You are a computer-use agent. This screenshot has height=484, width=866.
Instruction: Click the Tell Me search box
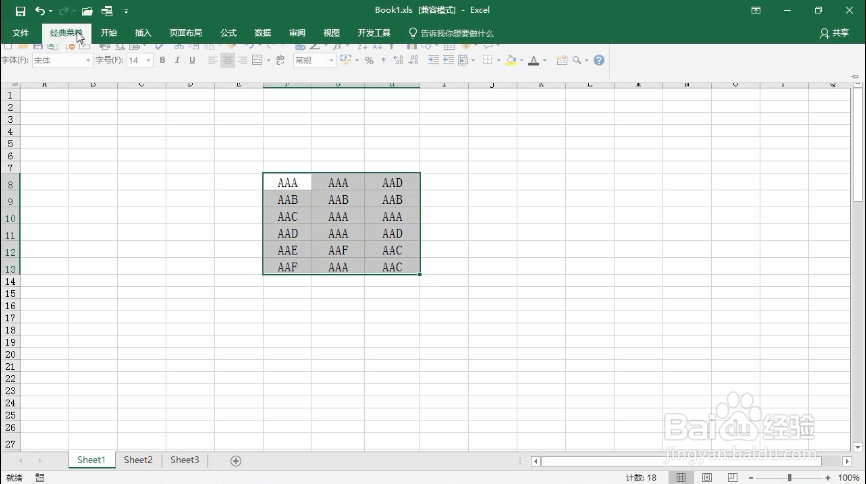[451, 33]
